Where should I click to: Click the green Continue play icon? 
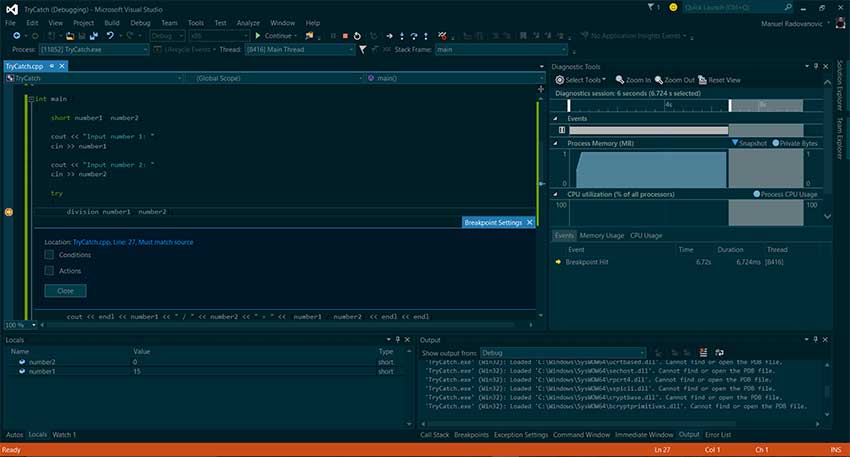(x=258, y=36)
